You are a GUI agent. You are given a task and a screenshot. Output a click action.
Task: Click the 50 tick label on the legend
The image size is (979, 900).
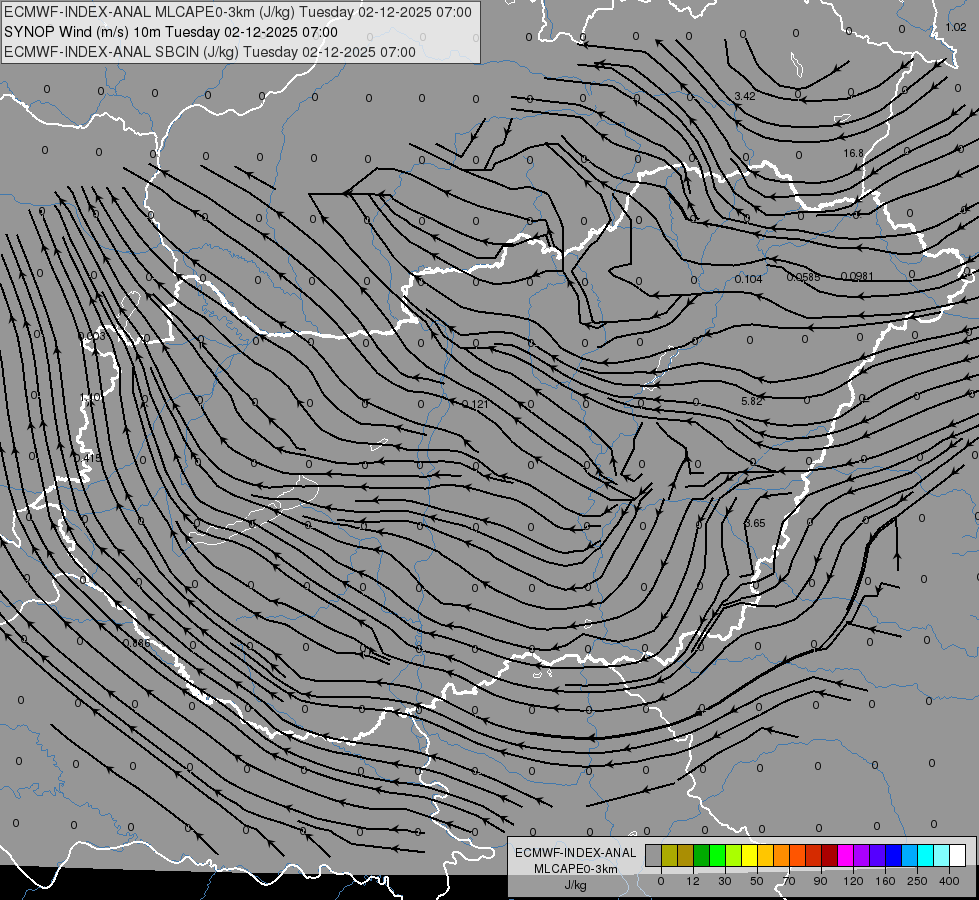757,881
